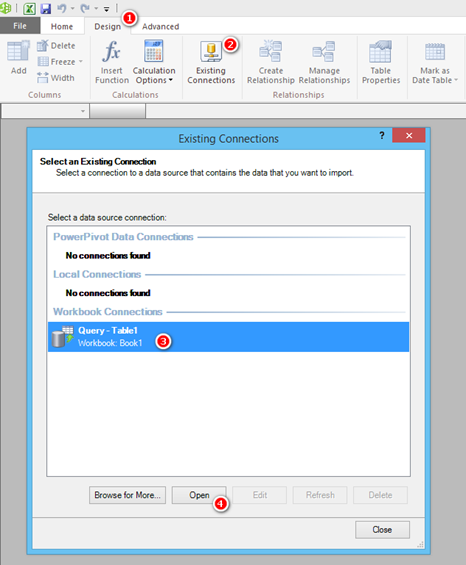The image size is (466, 565).
Task: Open the Insert Function fx tool
Action: [x=112, y=62]
